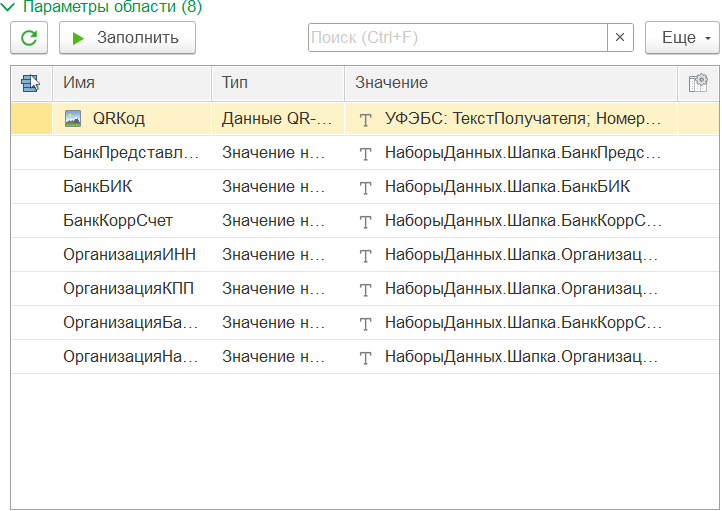Click type cell in ОрганизацияКПП row

click(278, 289)
